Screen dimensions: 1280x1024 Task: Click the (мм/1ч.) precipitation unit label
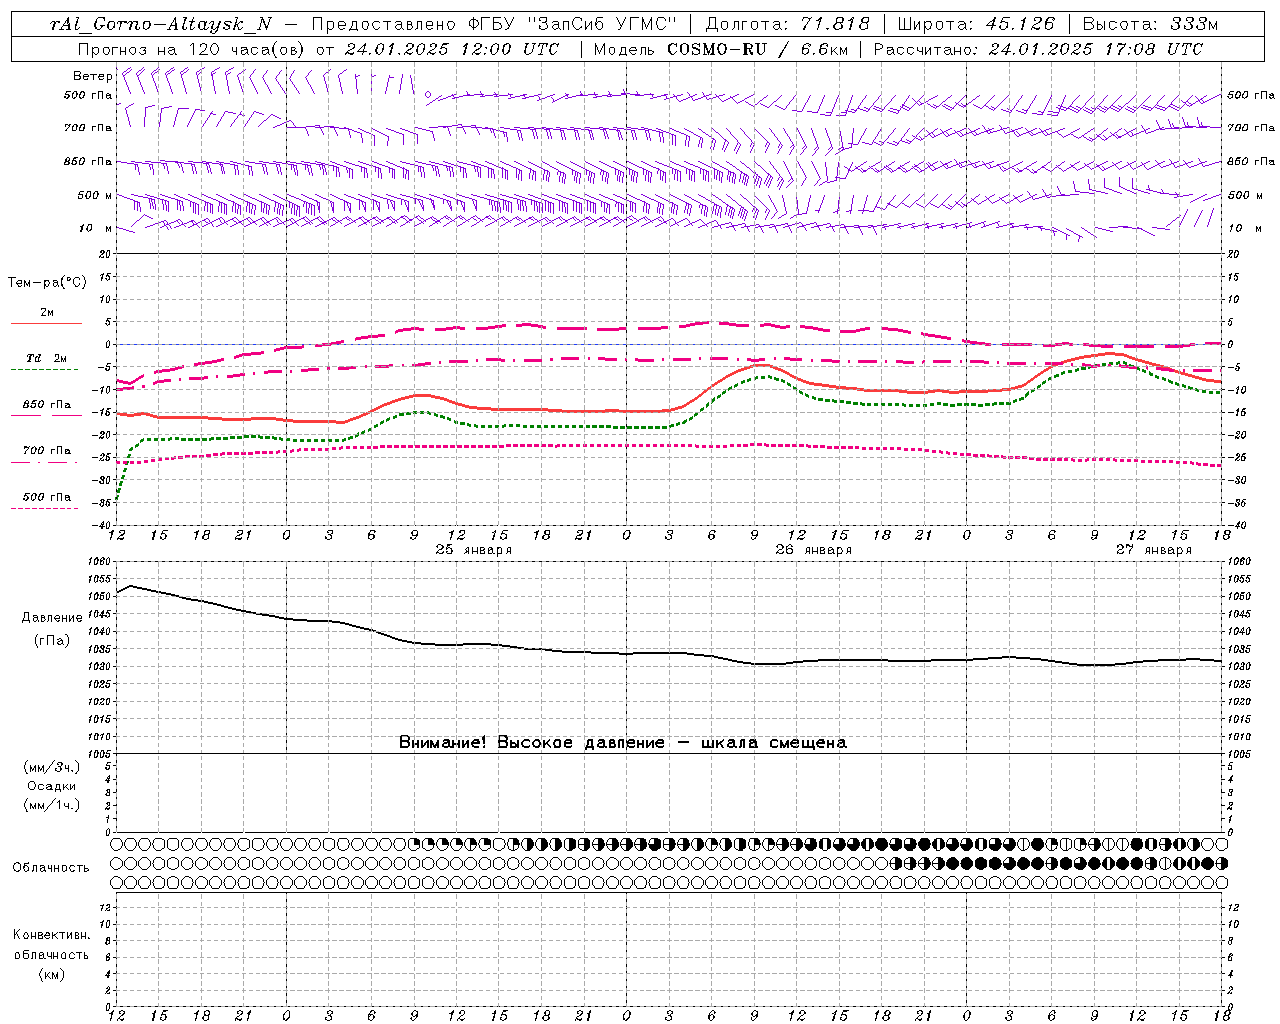(x=52, y=805)
